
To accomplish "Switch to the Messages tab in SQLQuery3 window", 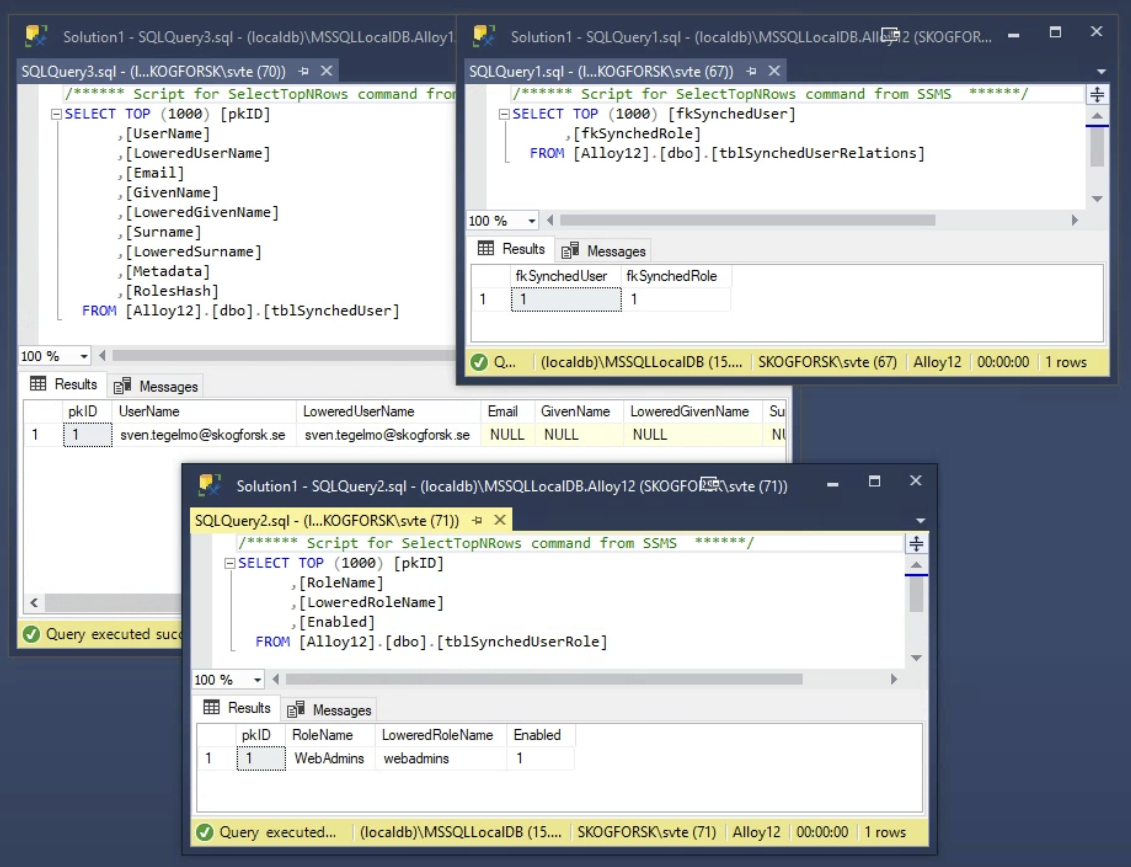I will pyautogui.click(x=157, y=386).
